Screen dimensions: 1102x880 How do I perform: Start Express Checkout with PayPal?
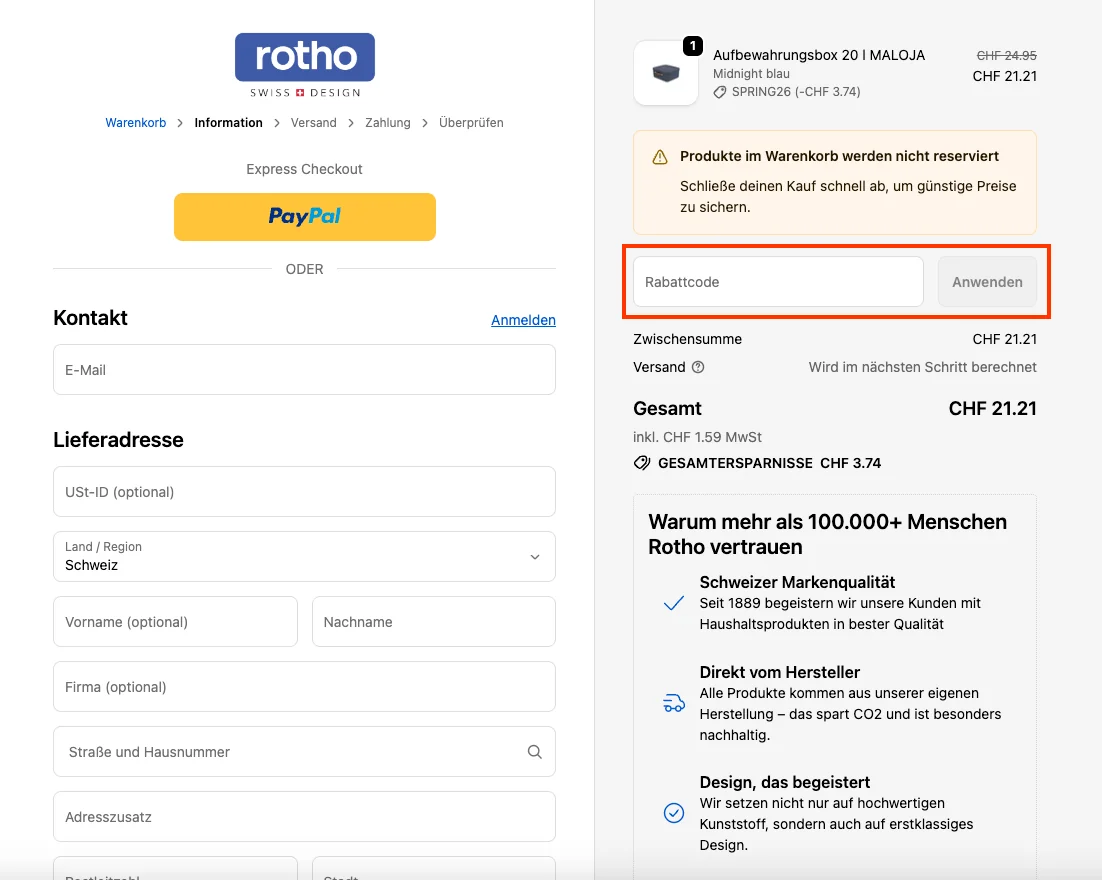click(x=304, y=217)
